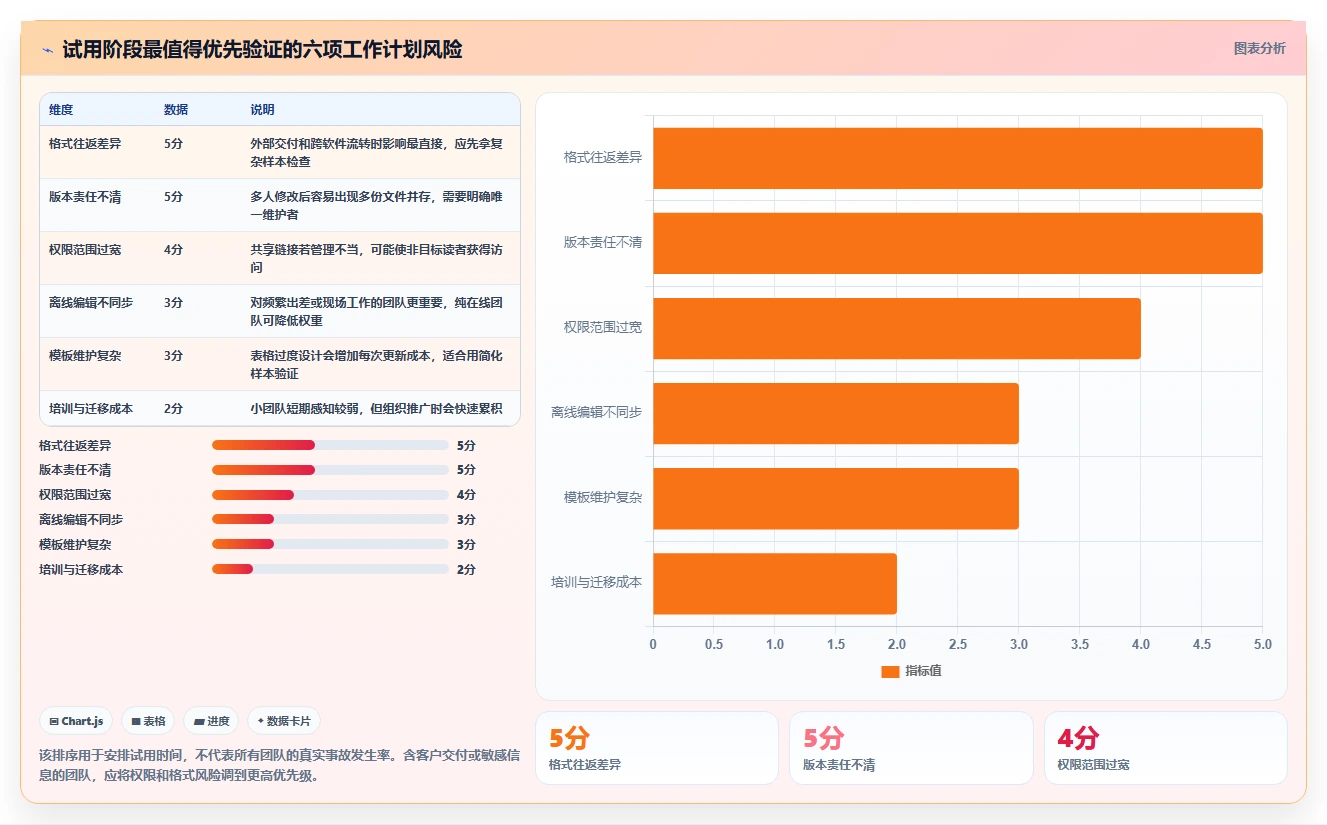Click the 2分 cell in the table

[173, 408]
